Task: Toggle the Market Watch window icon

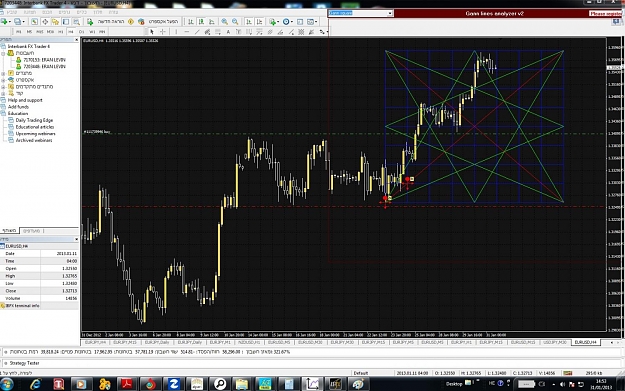Action: point(34,22)
